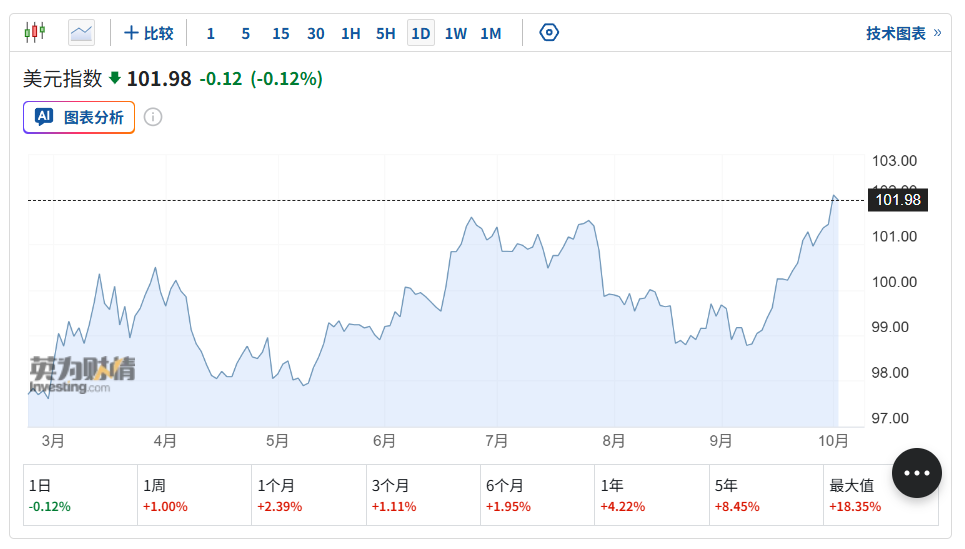Screen dimensions: 965x549
Task: Show the 3个月 performance range
Action: pyautogui.click(x=423, y=495)
